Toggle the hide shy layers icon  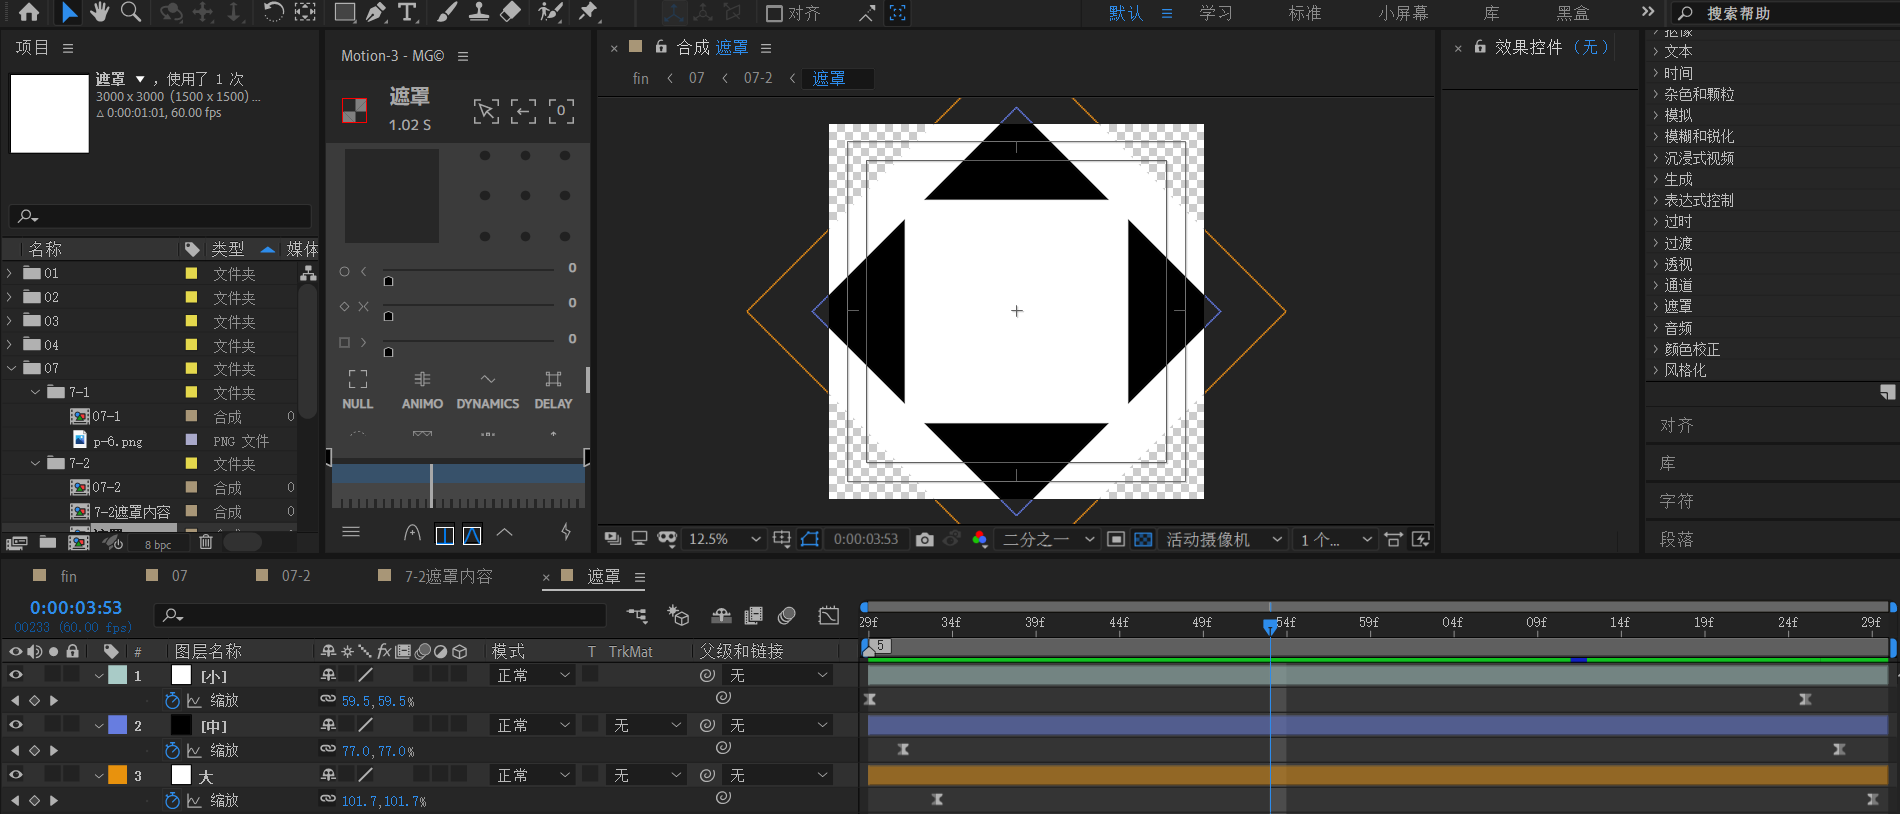tap(721, 615)
